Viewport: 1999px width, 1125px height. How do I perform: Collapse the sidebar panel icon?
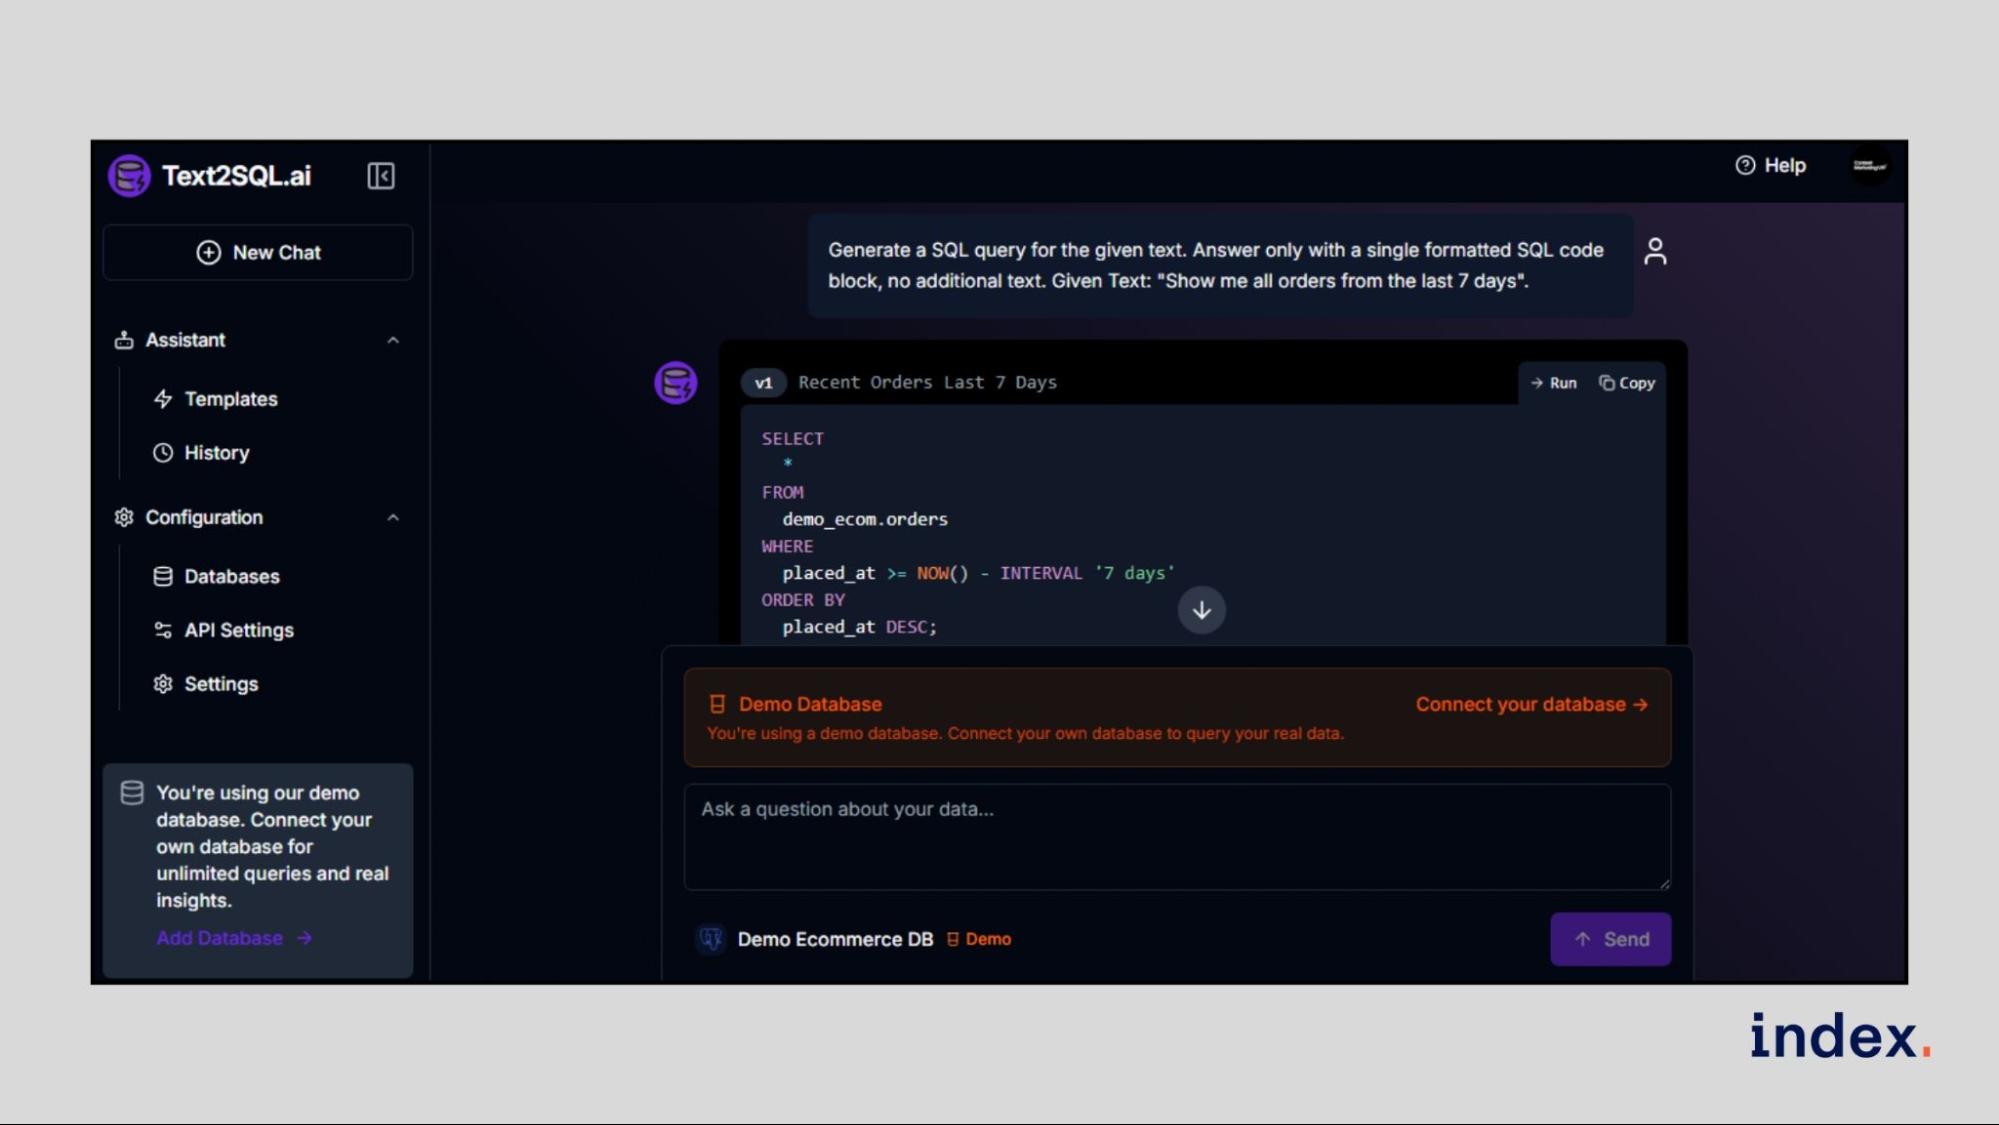380,176
